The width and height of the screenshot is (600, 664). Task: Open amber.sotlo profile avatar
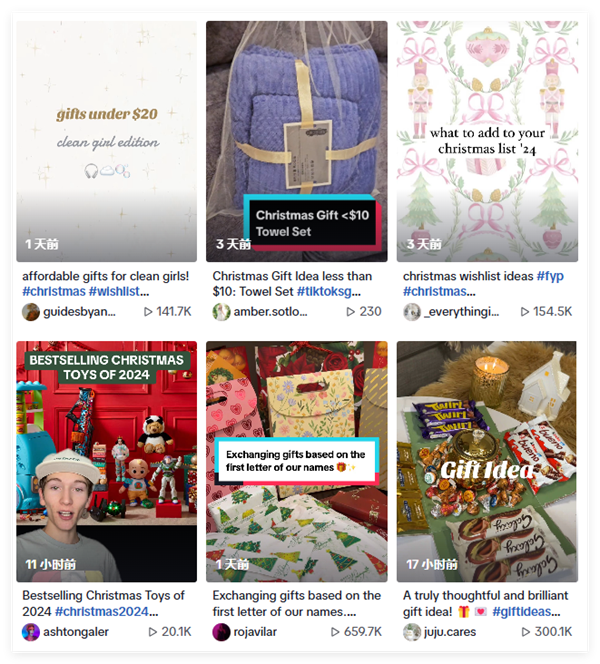[221, 312]
